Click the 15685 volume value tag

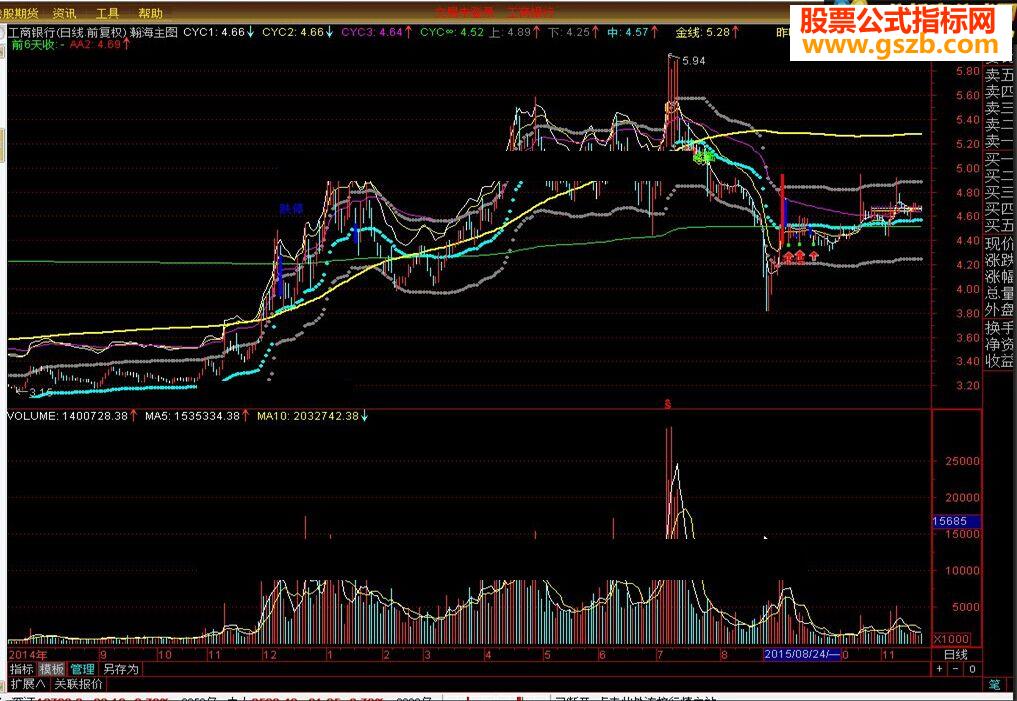(x=955, y=521)
